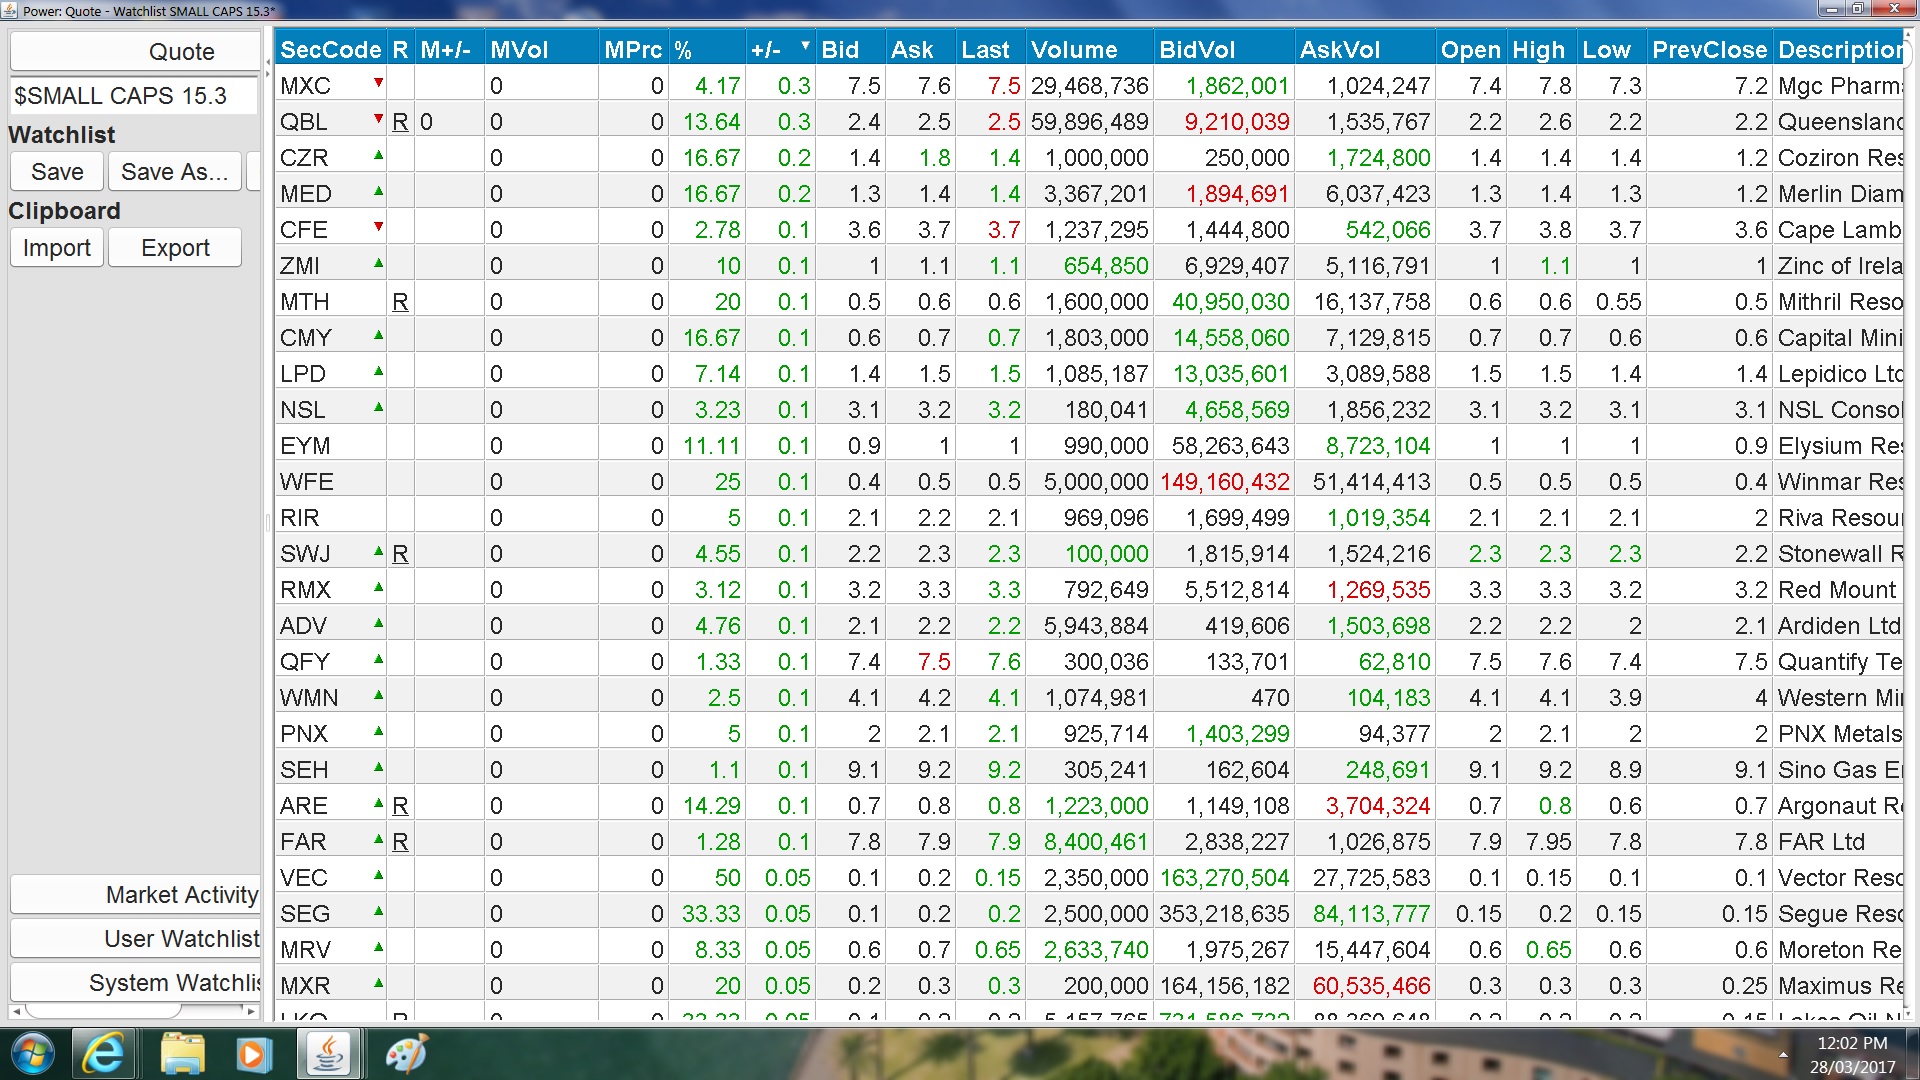Save the current watchlist

pos(57,172)
